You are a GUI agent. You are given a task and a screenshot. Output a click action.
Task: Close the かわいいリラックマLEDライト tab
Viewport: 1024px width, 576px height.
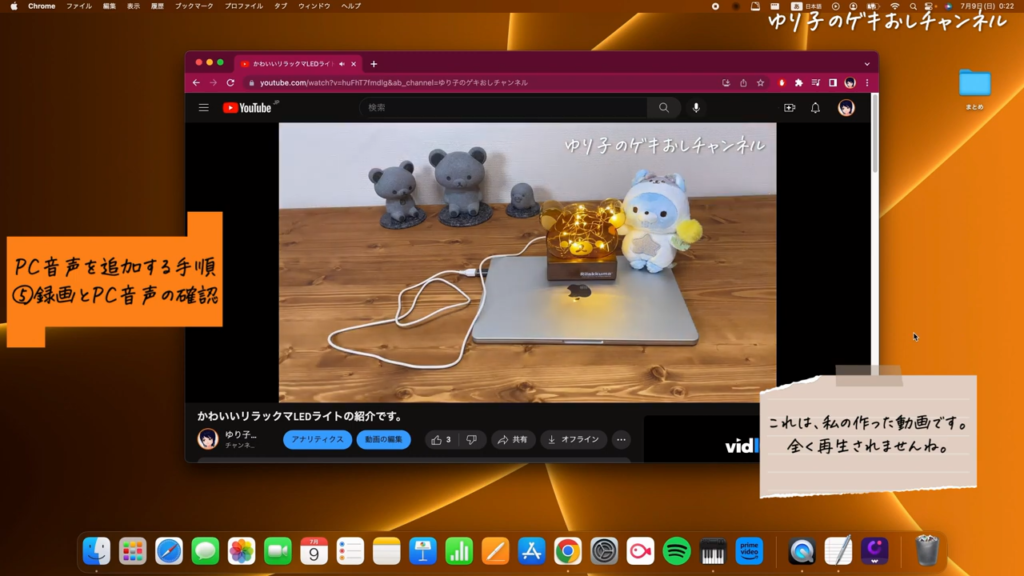(353, 64)
